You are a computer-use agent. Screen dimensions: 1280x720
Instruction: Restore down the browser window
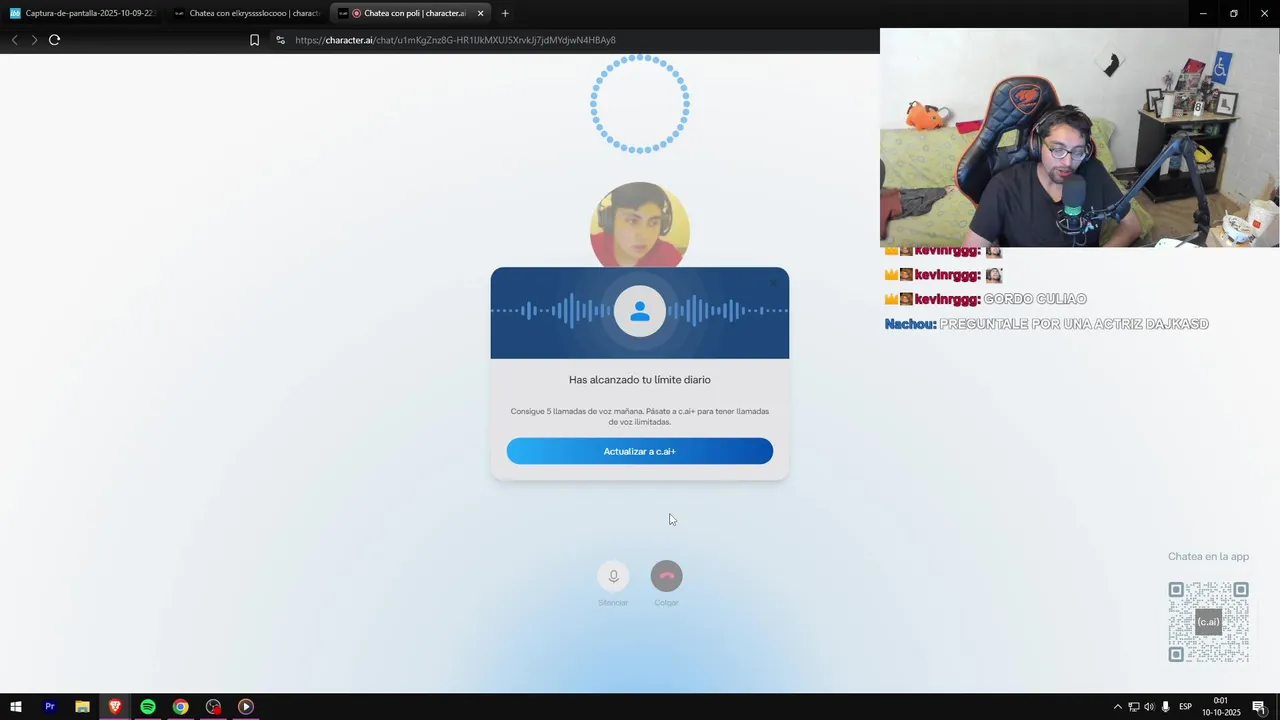point(1234,13)
